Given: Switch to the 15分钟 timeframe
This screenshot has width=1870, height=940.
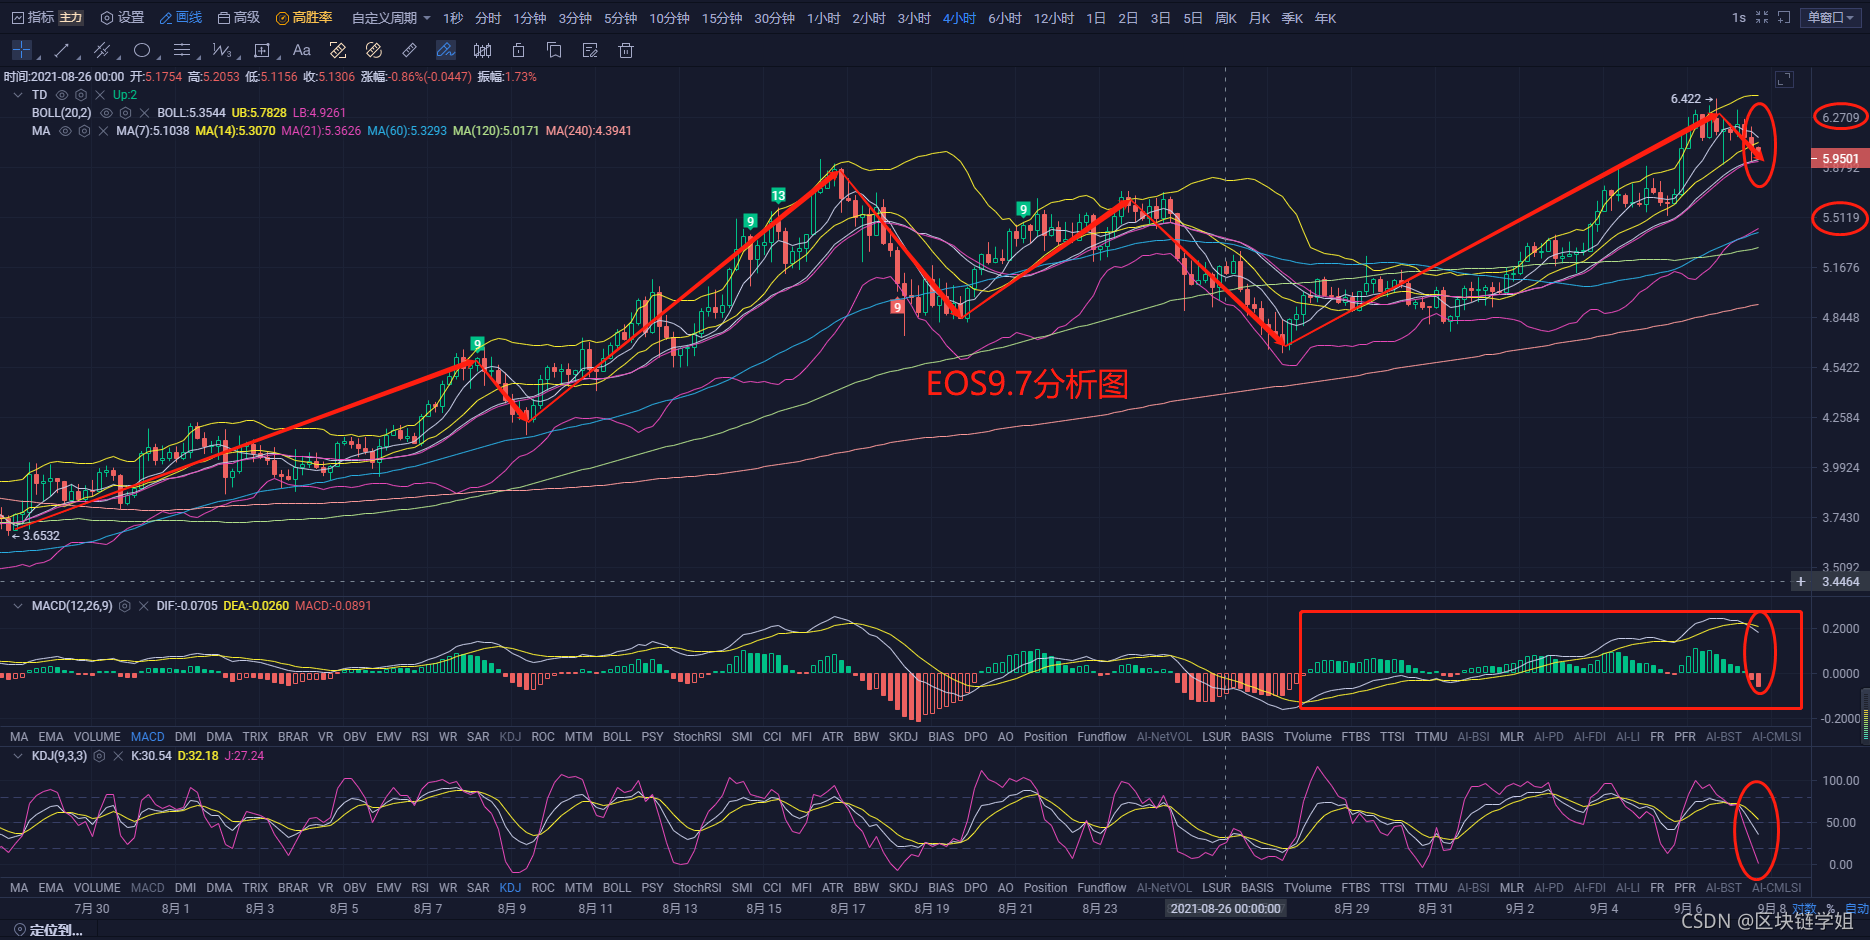Looking at the screenshot, I should click(722, 18).
